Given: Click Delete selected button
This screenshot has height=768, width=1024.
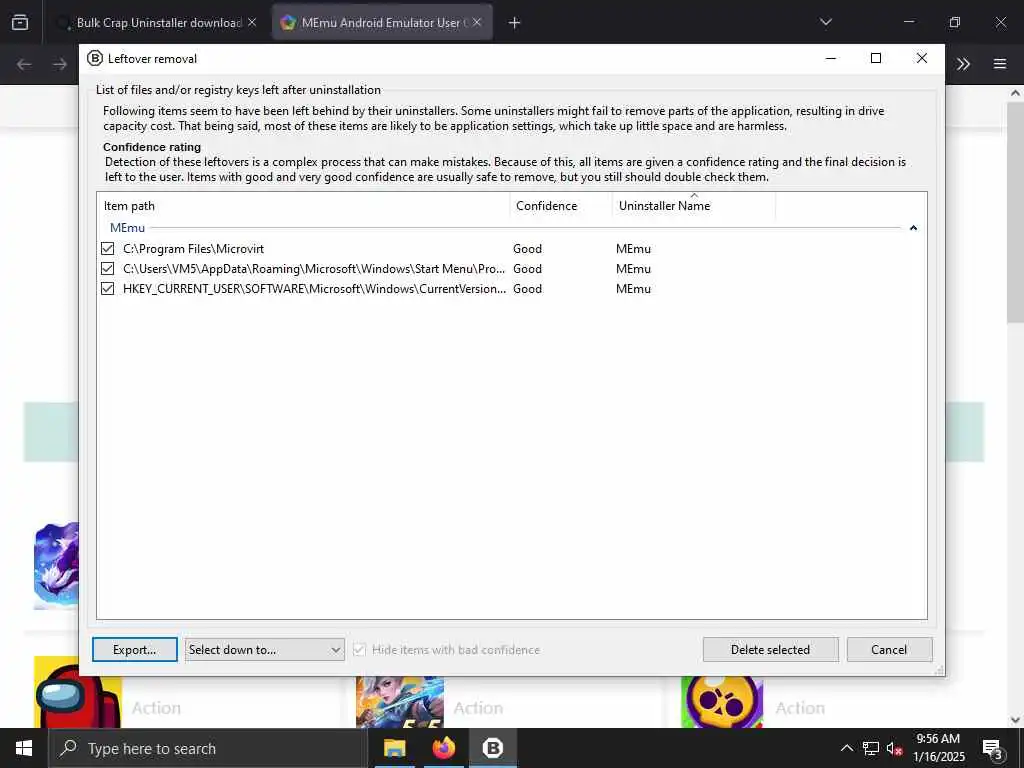Looking at the screenshot, I should [771, 650].
